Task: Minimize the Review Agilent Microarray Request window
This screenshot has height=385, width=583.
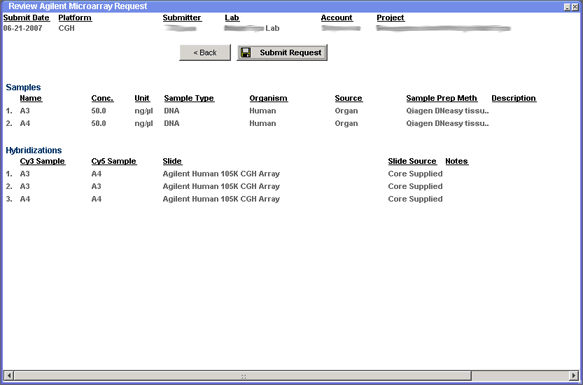Action: [x=567, y=7]
